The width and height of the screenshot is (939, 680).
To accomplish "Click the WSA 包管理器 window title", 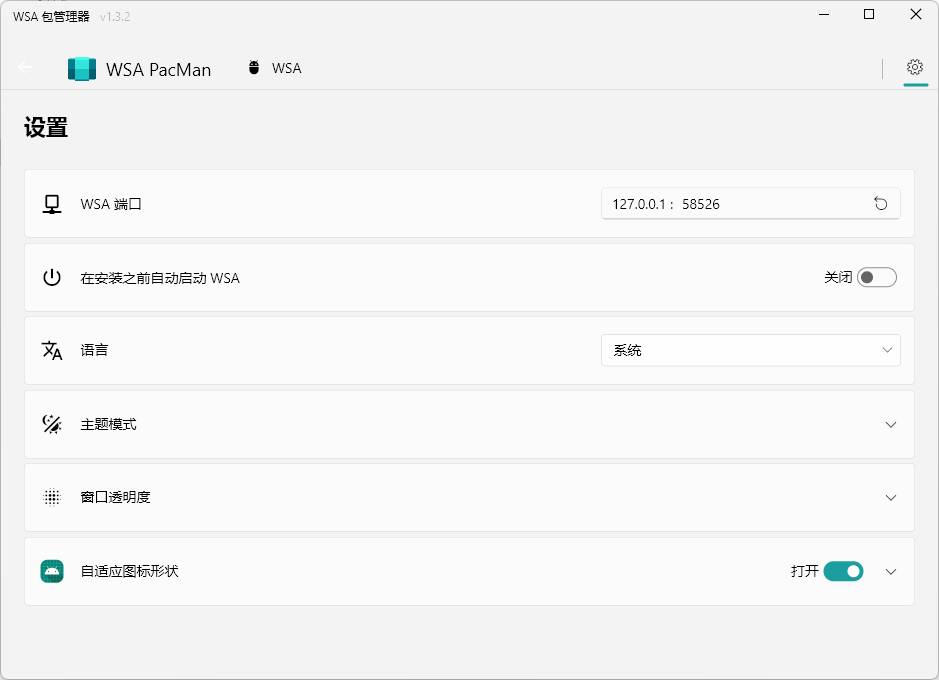I will pos(51,17).
